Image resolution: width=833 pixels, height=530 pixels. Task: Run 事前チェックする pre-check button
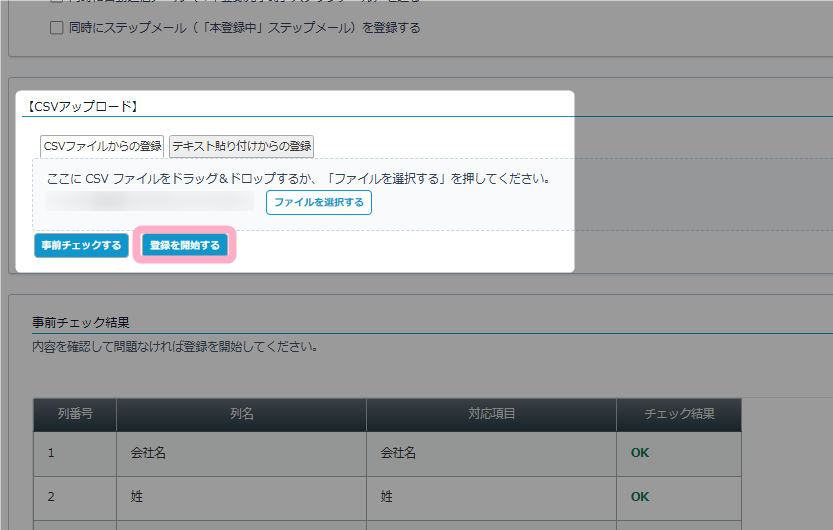(x=81, y=245)
